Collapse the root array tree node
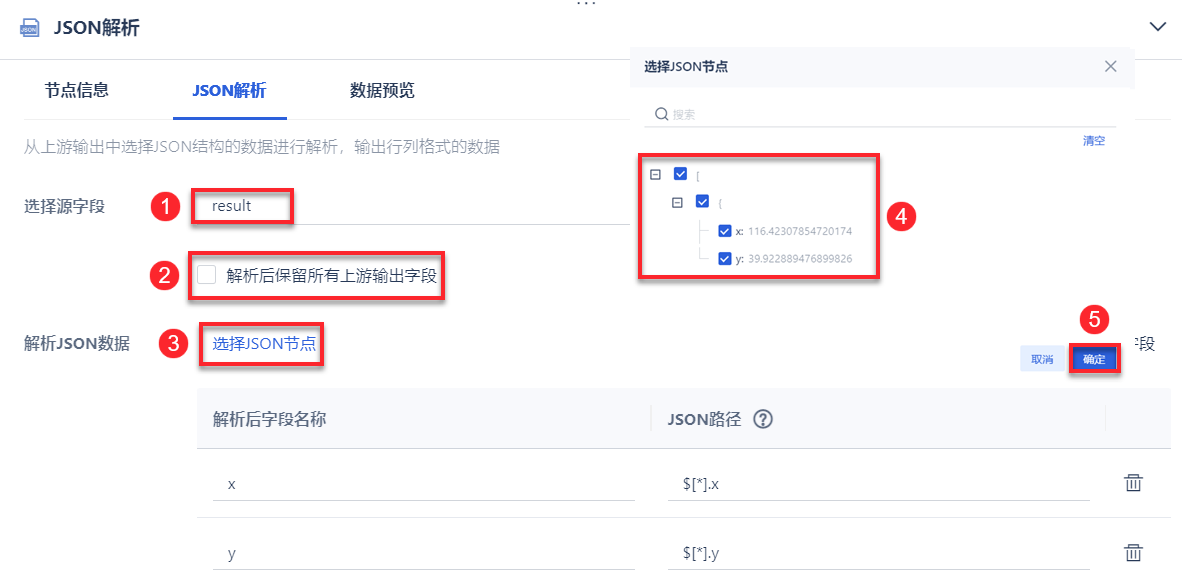 [x=656, y=174]
